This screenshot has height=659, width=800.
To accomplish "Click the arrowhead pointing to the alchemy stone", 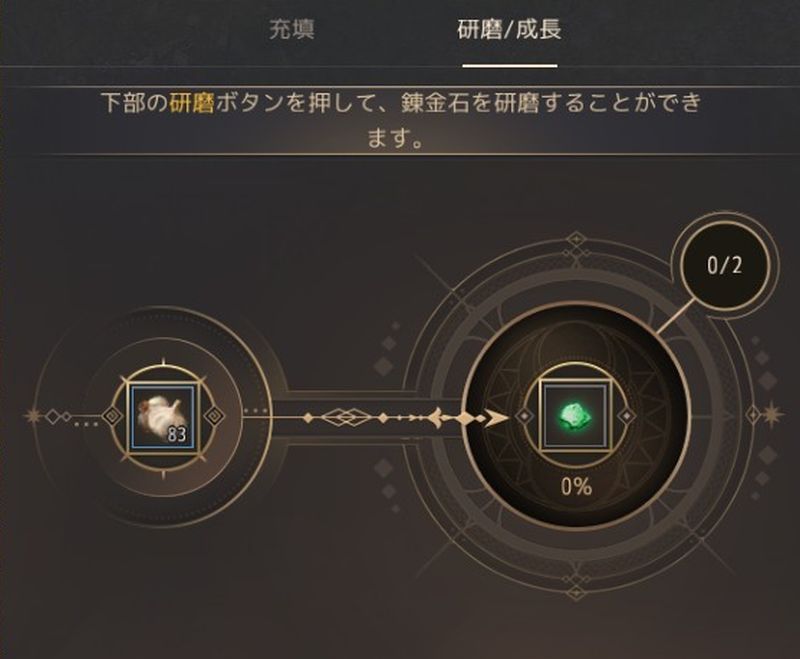I will click(494, 418).
